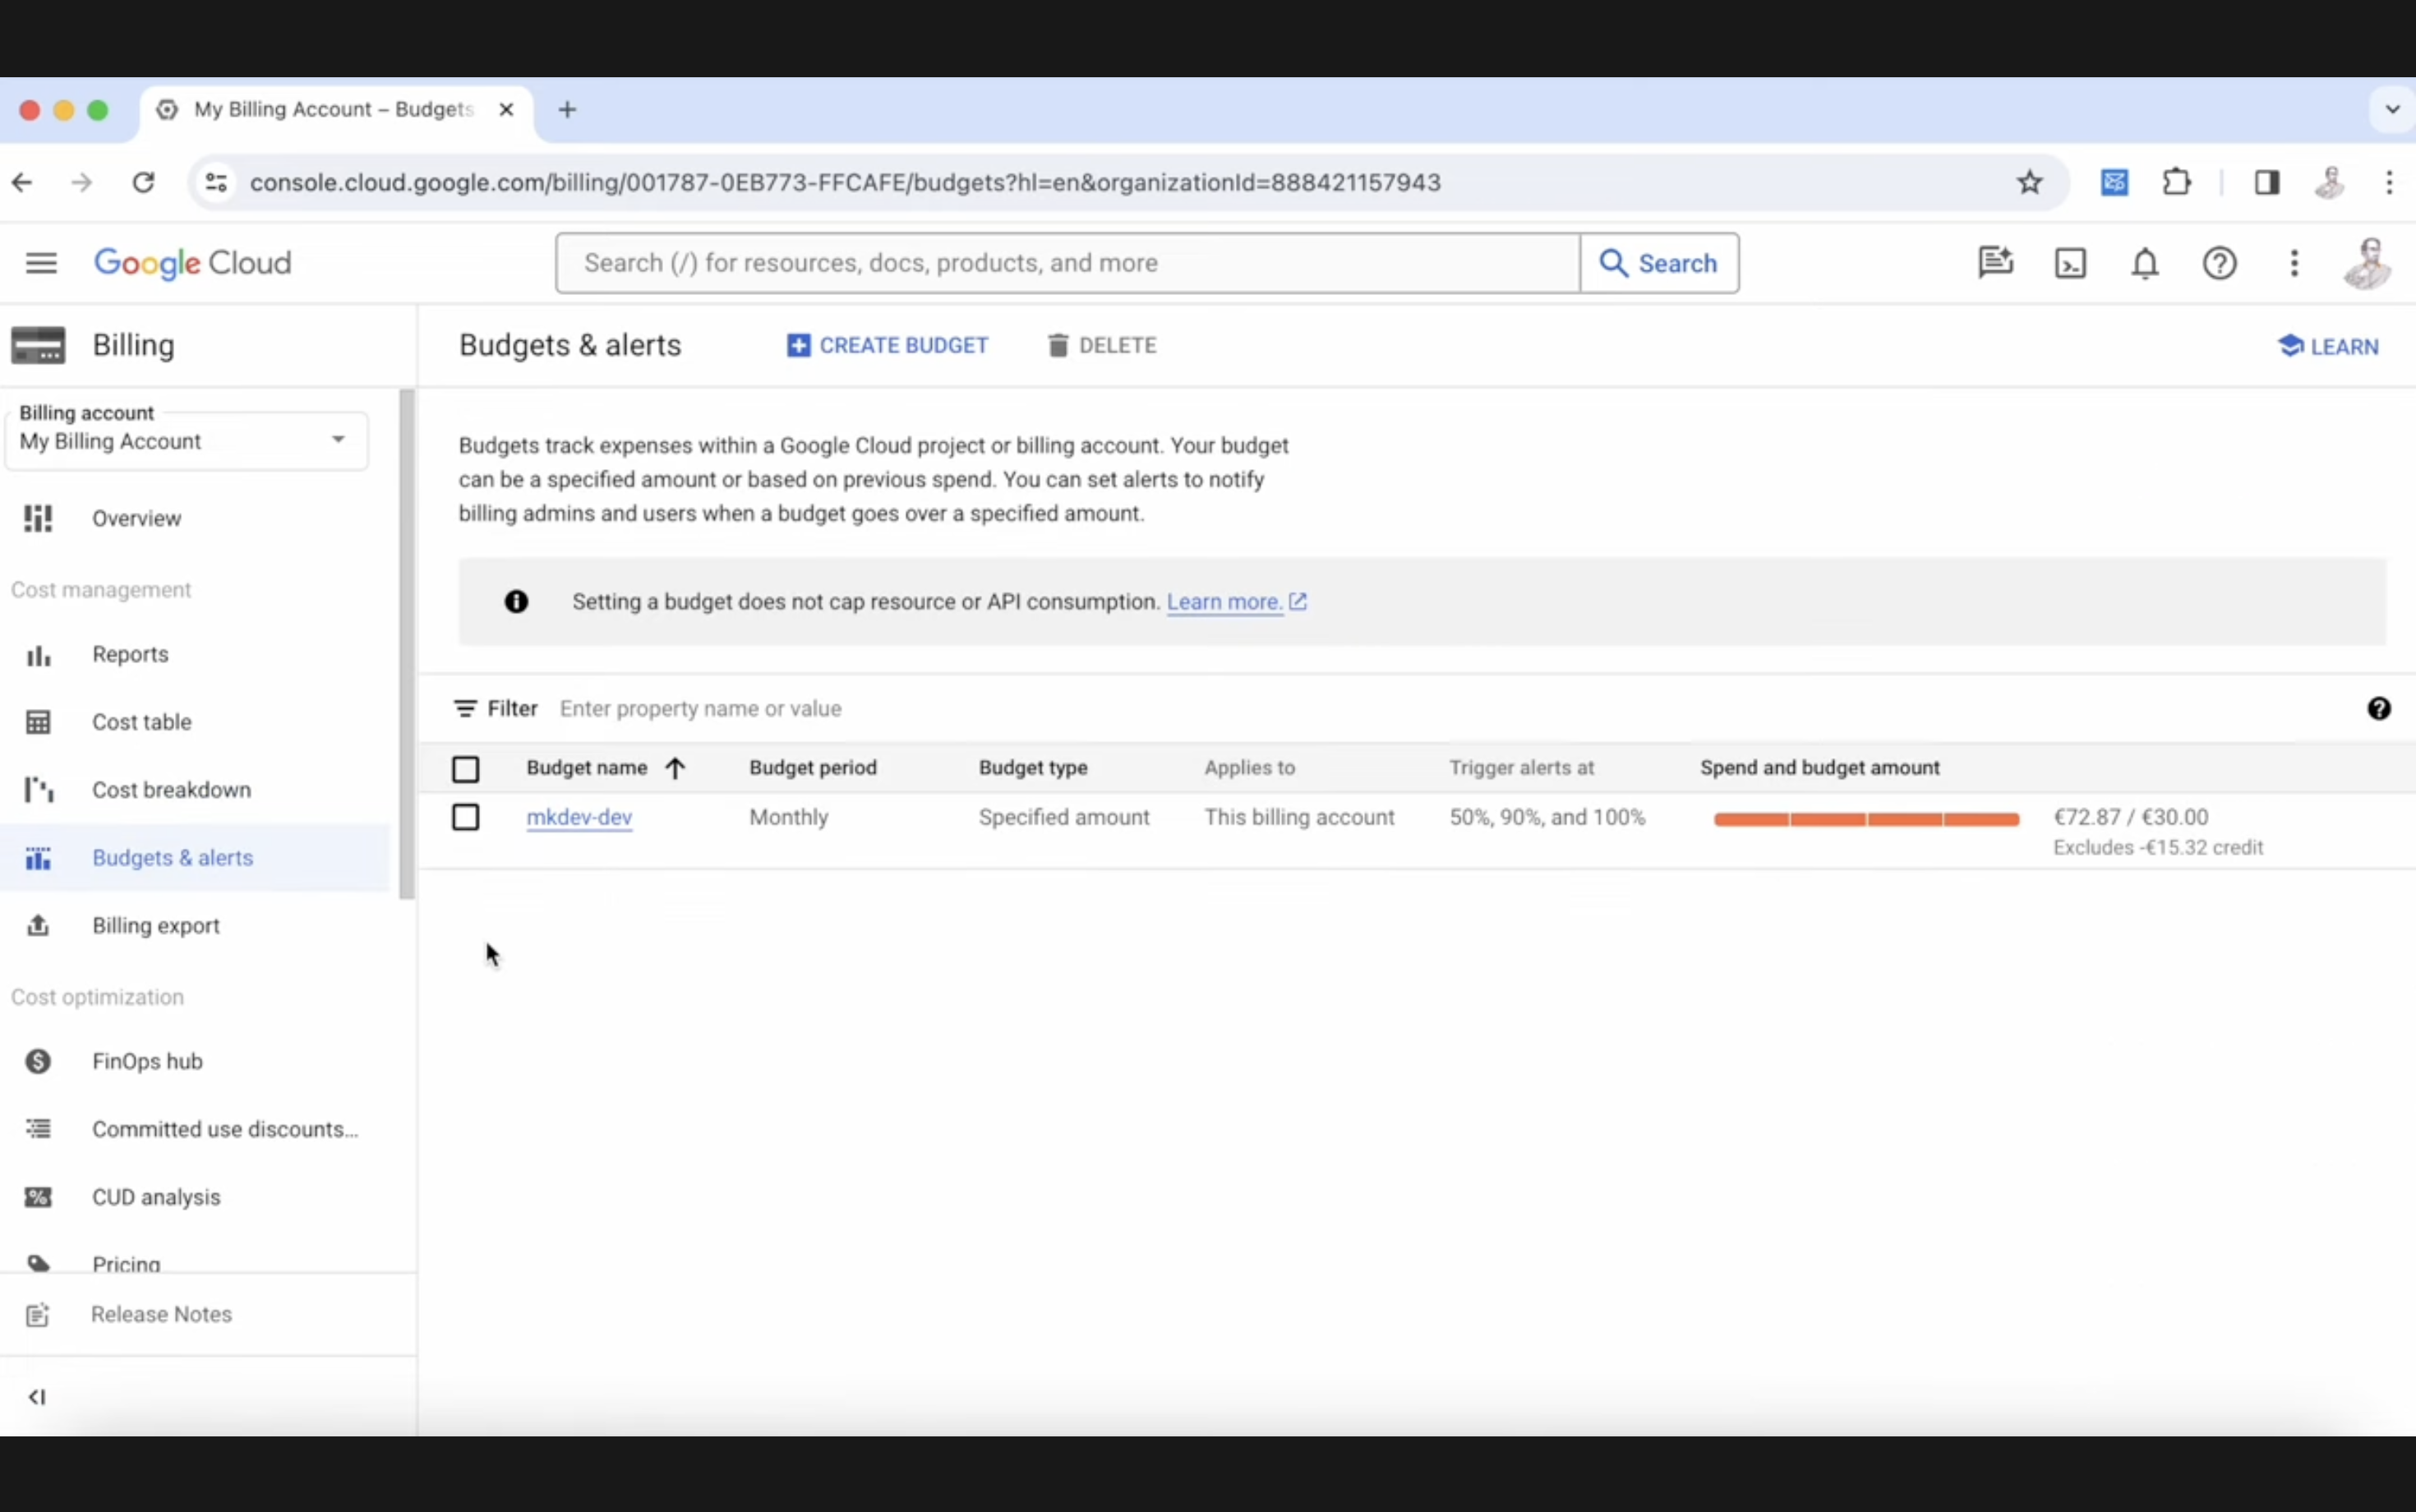2416x1512 pixels.
Task: Toggle the header row checkbox
Action: click(465, 767)
